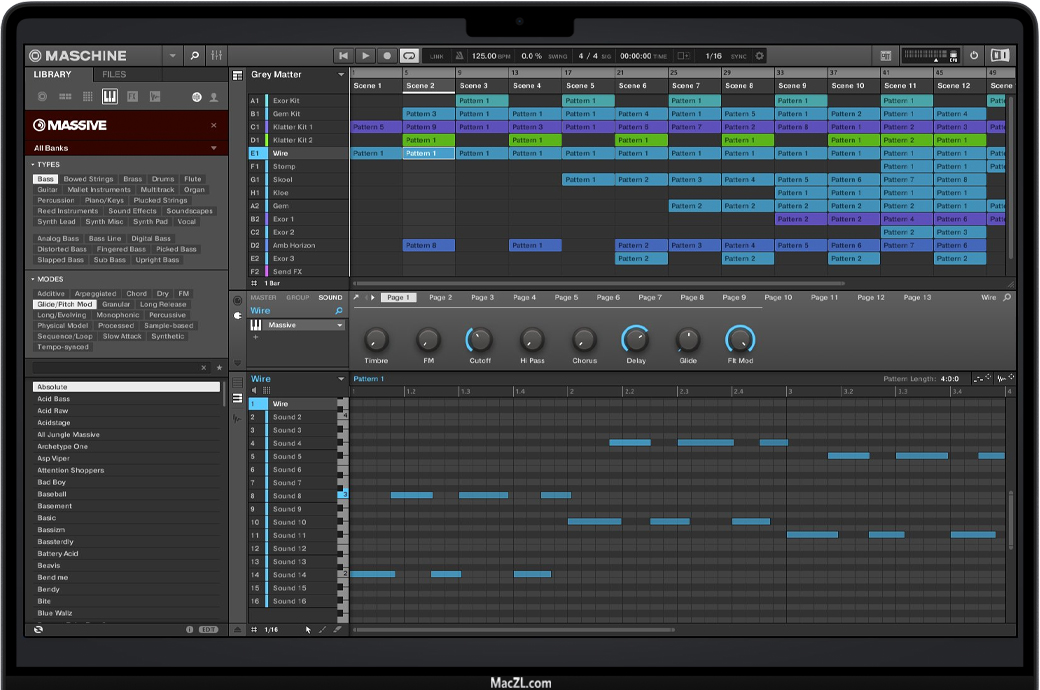This screenshot has height=690, width=1040.
Task: Open the Massive plug-in slot dropdown
Action: click(340, 325)
